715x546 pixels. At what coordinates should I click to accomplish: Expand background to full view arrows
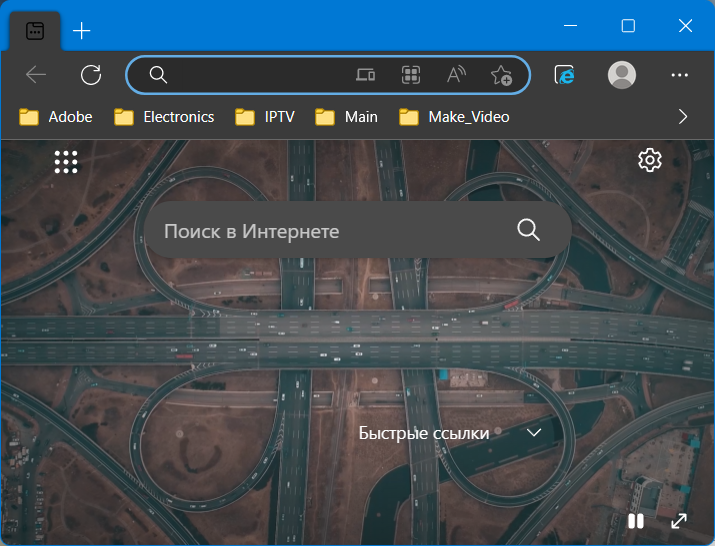(x=679, y=521)
